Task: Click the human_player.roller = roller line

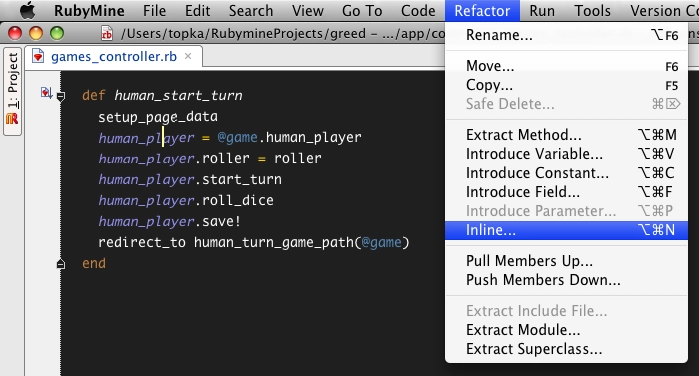Action: 210,158
